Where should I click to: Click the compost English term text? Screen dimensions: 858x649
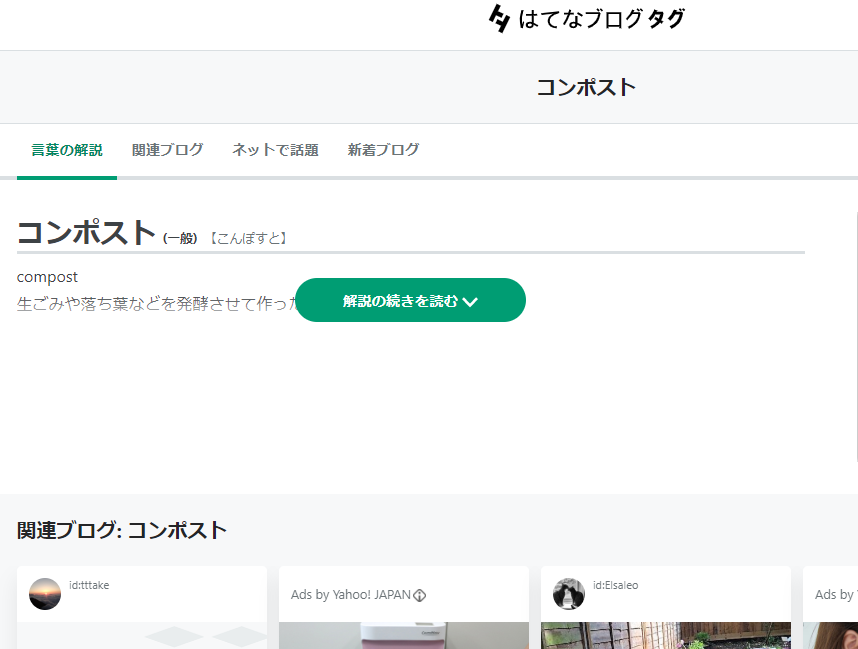47,277
